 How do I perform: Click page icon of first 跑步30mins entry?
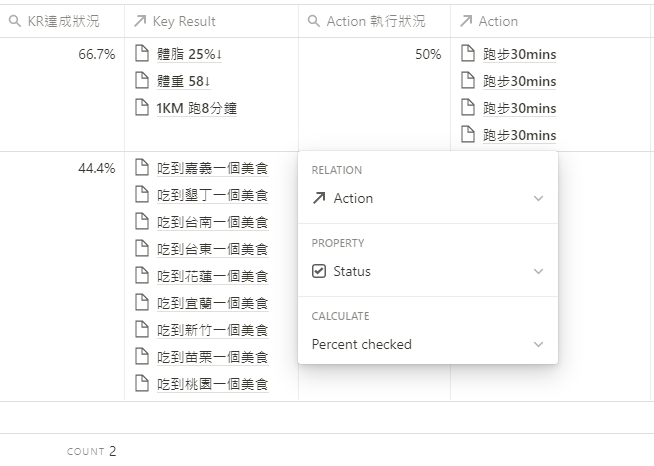click(468, 54)
